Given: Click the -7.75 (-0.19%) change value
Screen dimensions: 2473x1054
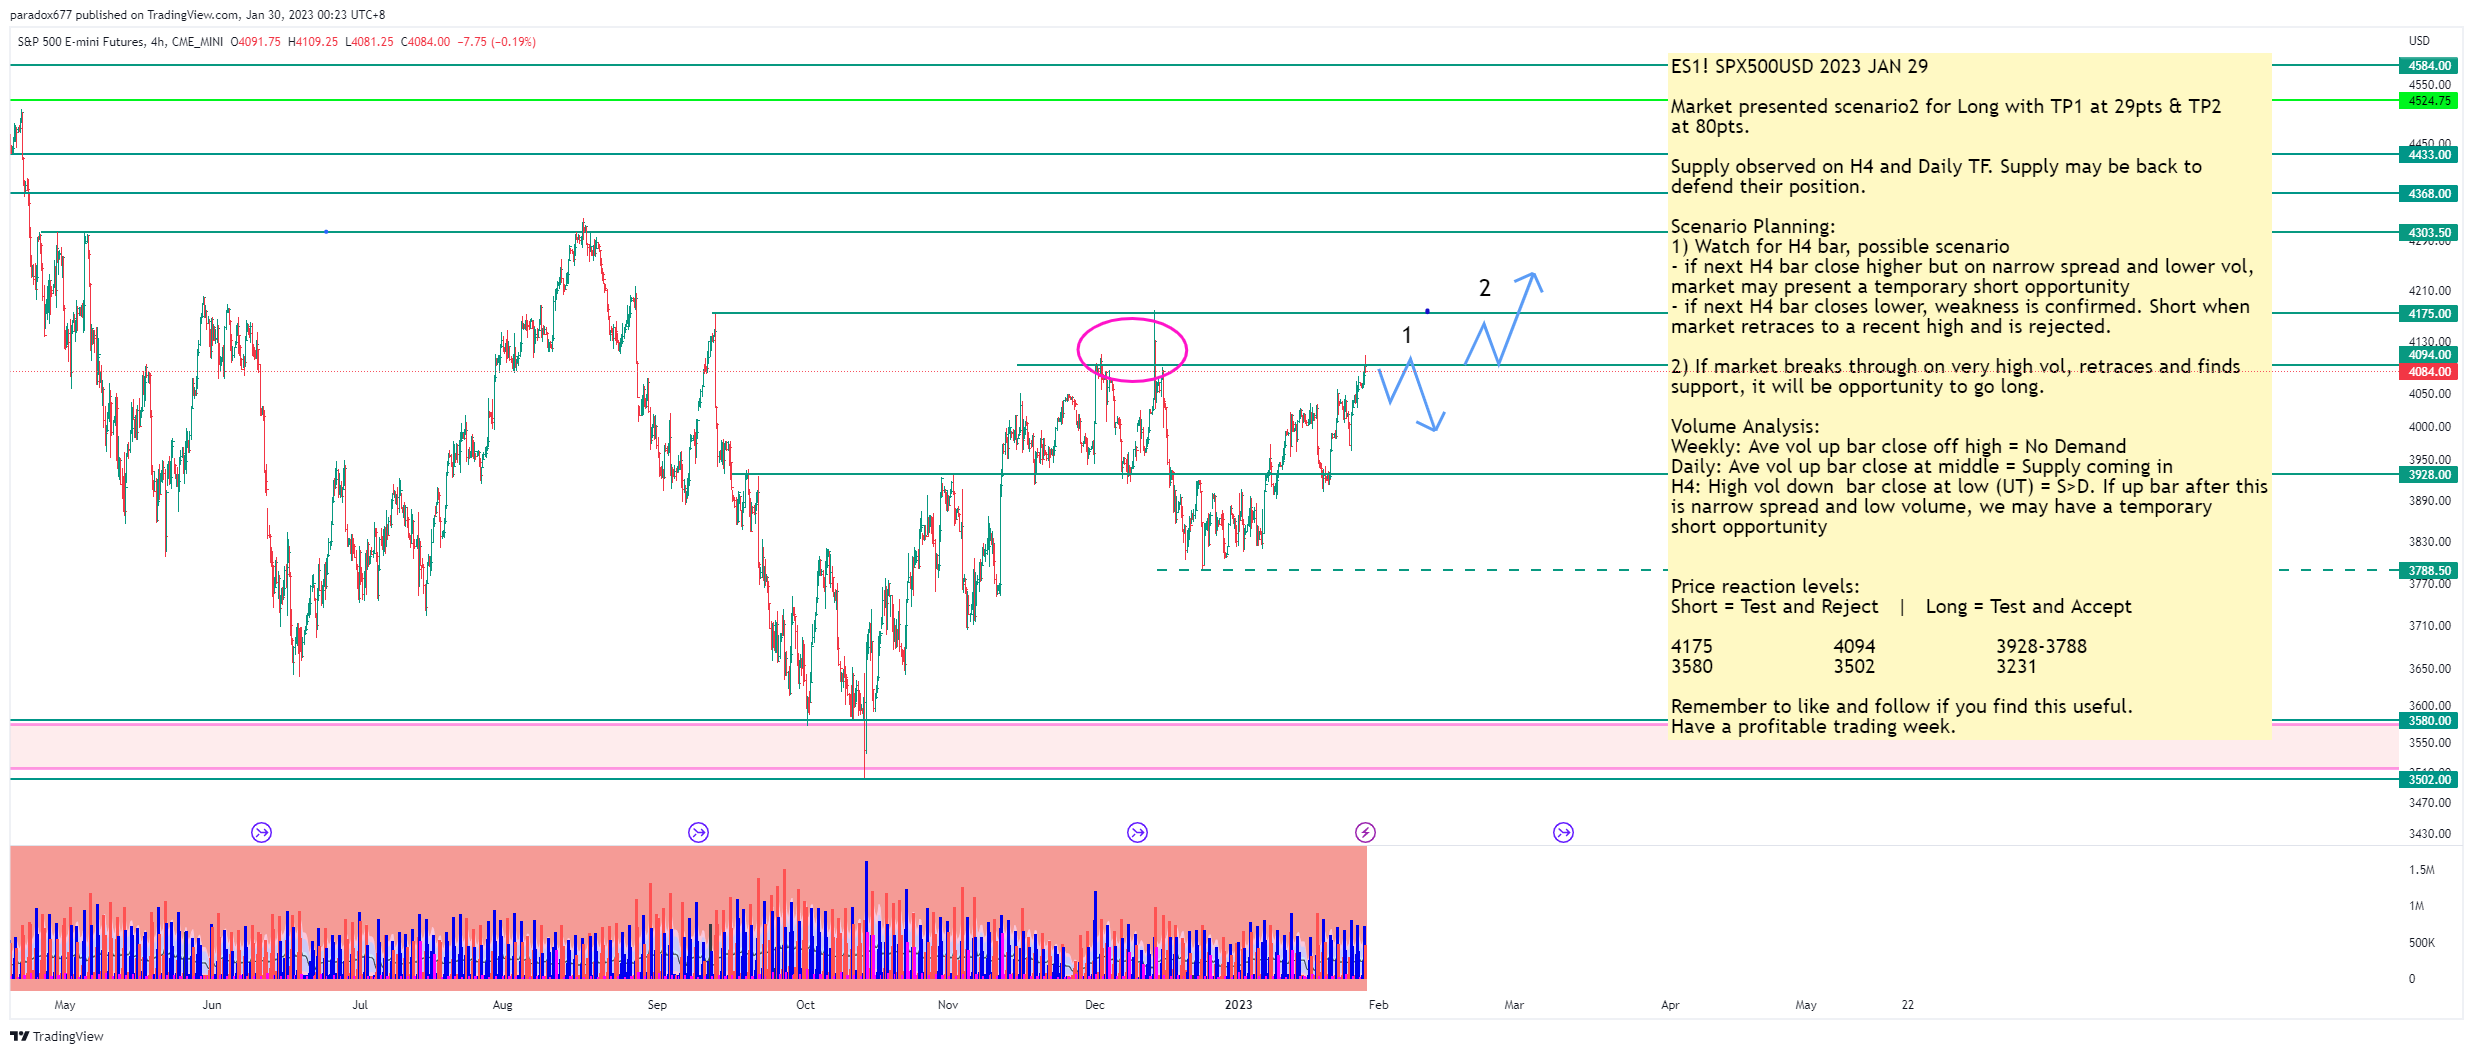Looking at the screenshot, I should click(496, 42).
